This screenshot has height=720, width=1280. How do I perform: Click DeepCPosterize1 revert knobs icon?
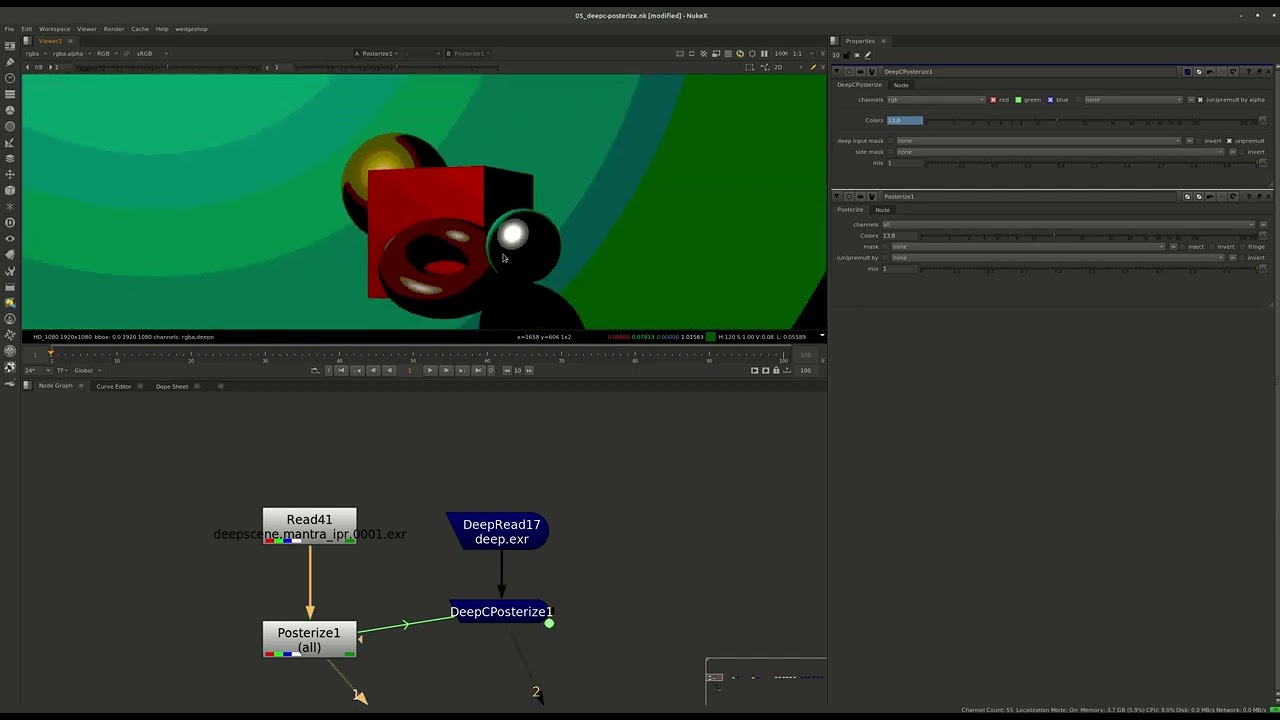[1233, 72]
